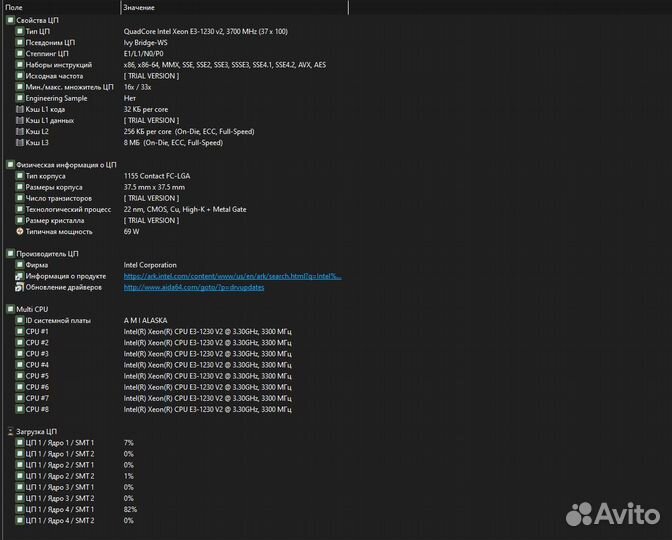Viewport: 672px width, 540px height.
Task: Select the CPU #8 row
Action: (x=37, y=409)
